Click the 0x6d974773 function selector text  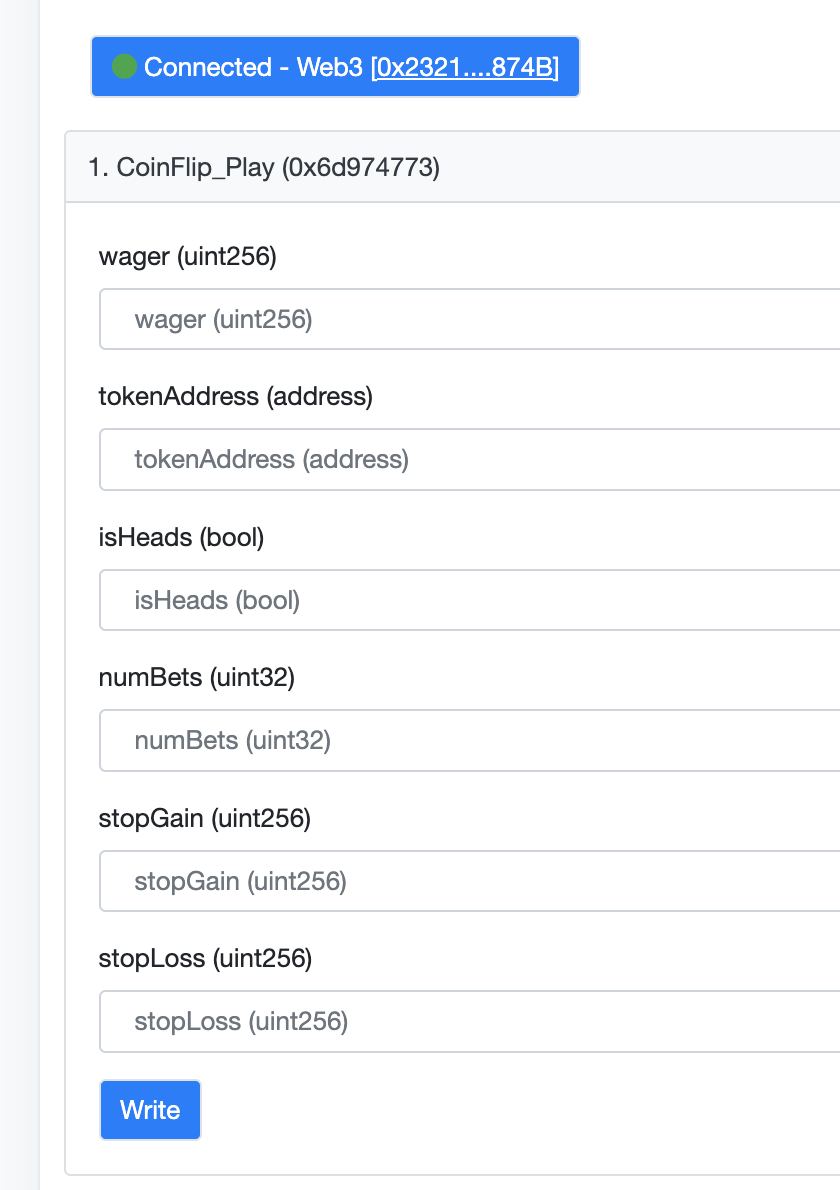click(x=361, y=167)
